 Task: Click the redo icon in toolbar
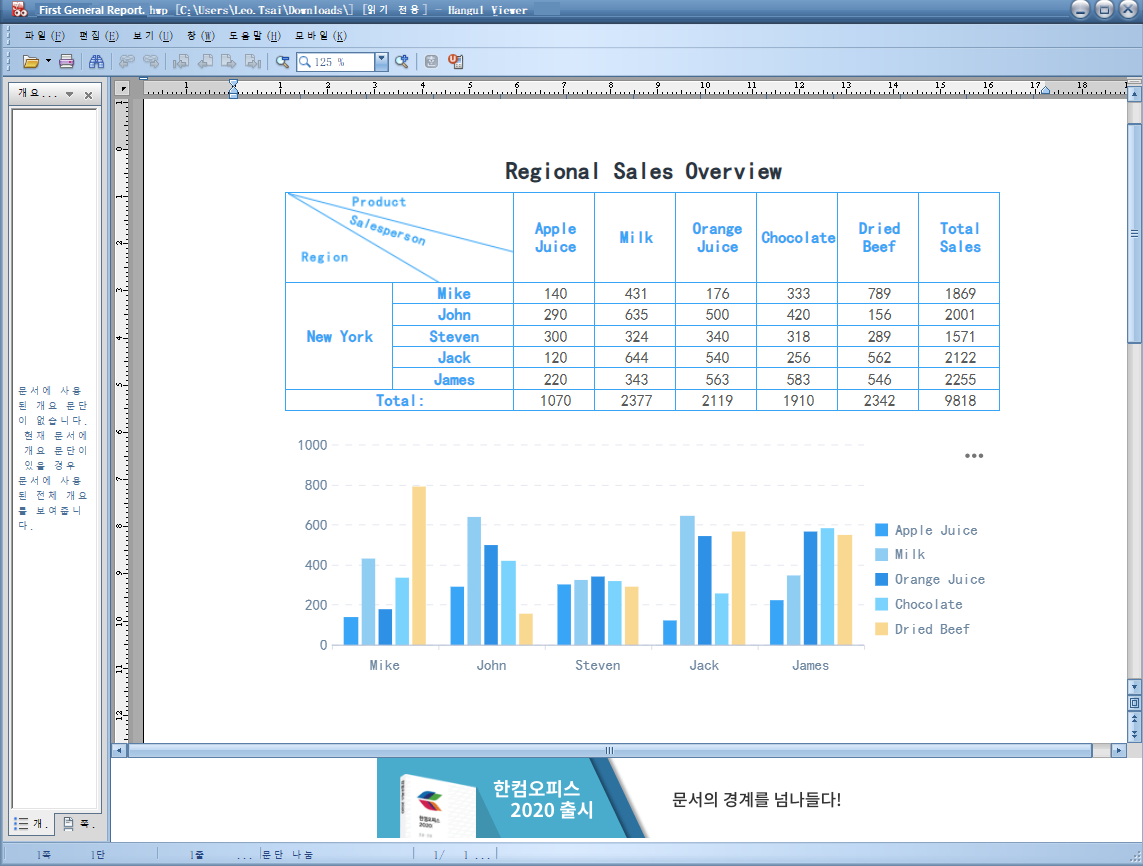[x=151, y=62]
